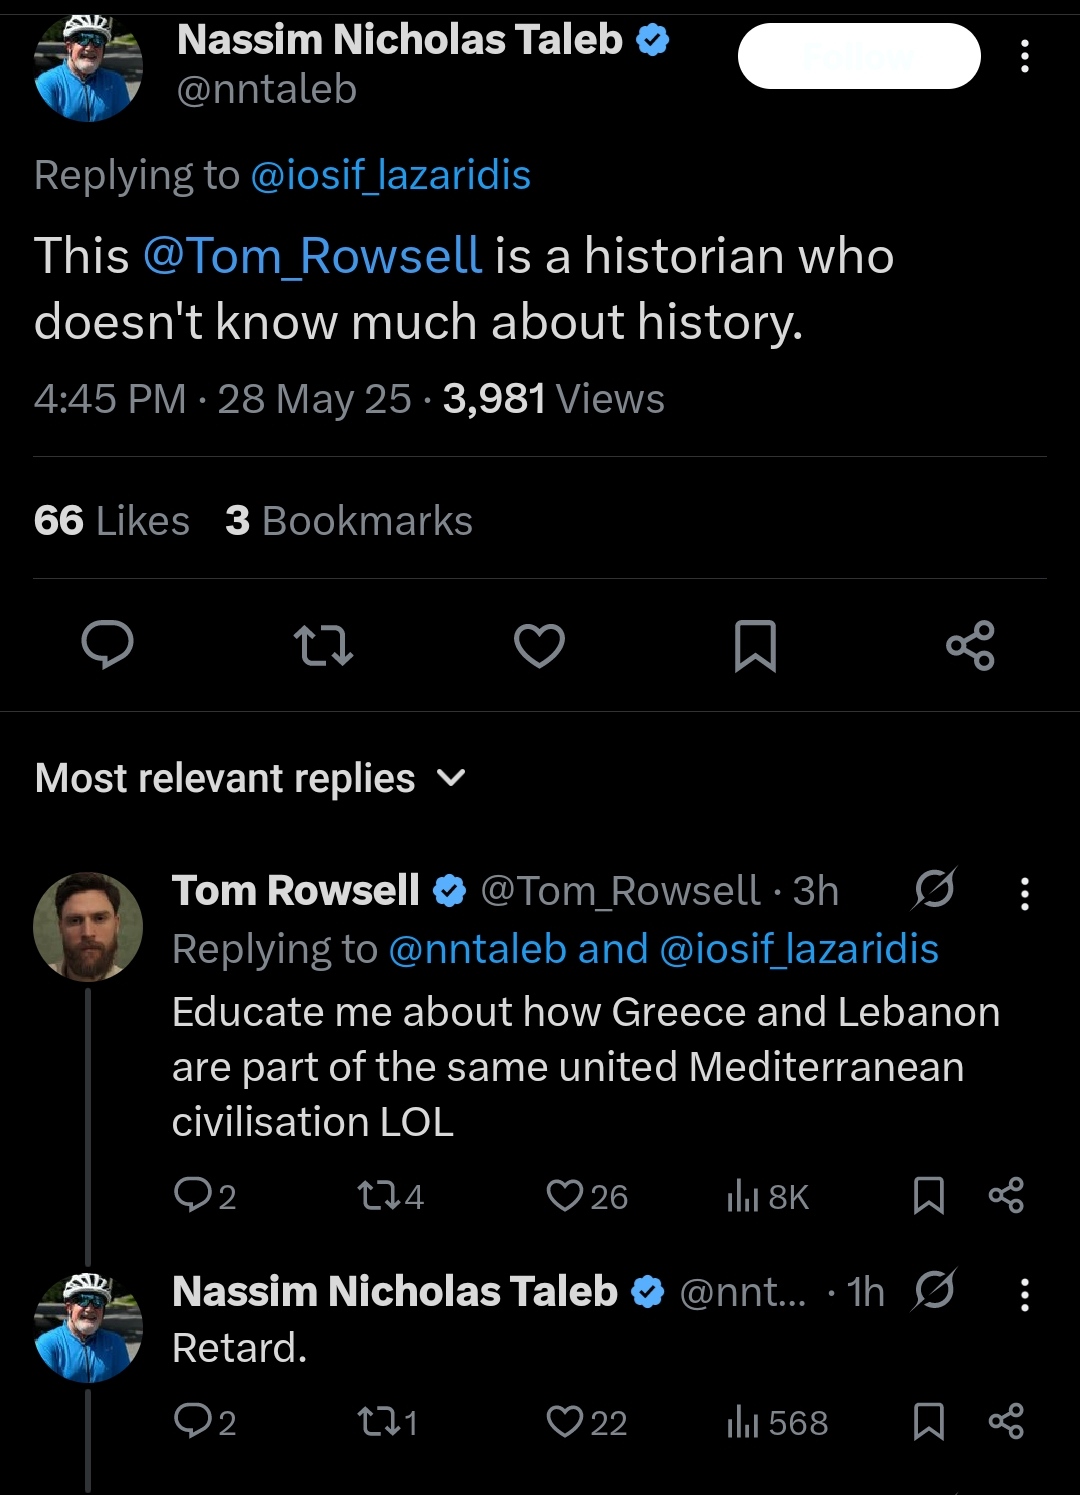Bookmark the main Taleb tweet
The image size is (1080, 1495).
click(755, 645)
